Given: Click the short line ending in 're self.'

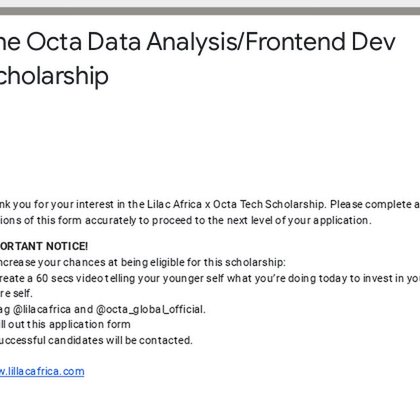Looking at the screenshot, I should (x=16, y=293).
